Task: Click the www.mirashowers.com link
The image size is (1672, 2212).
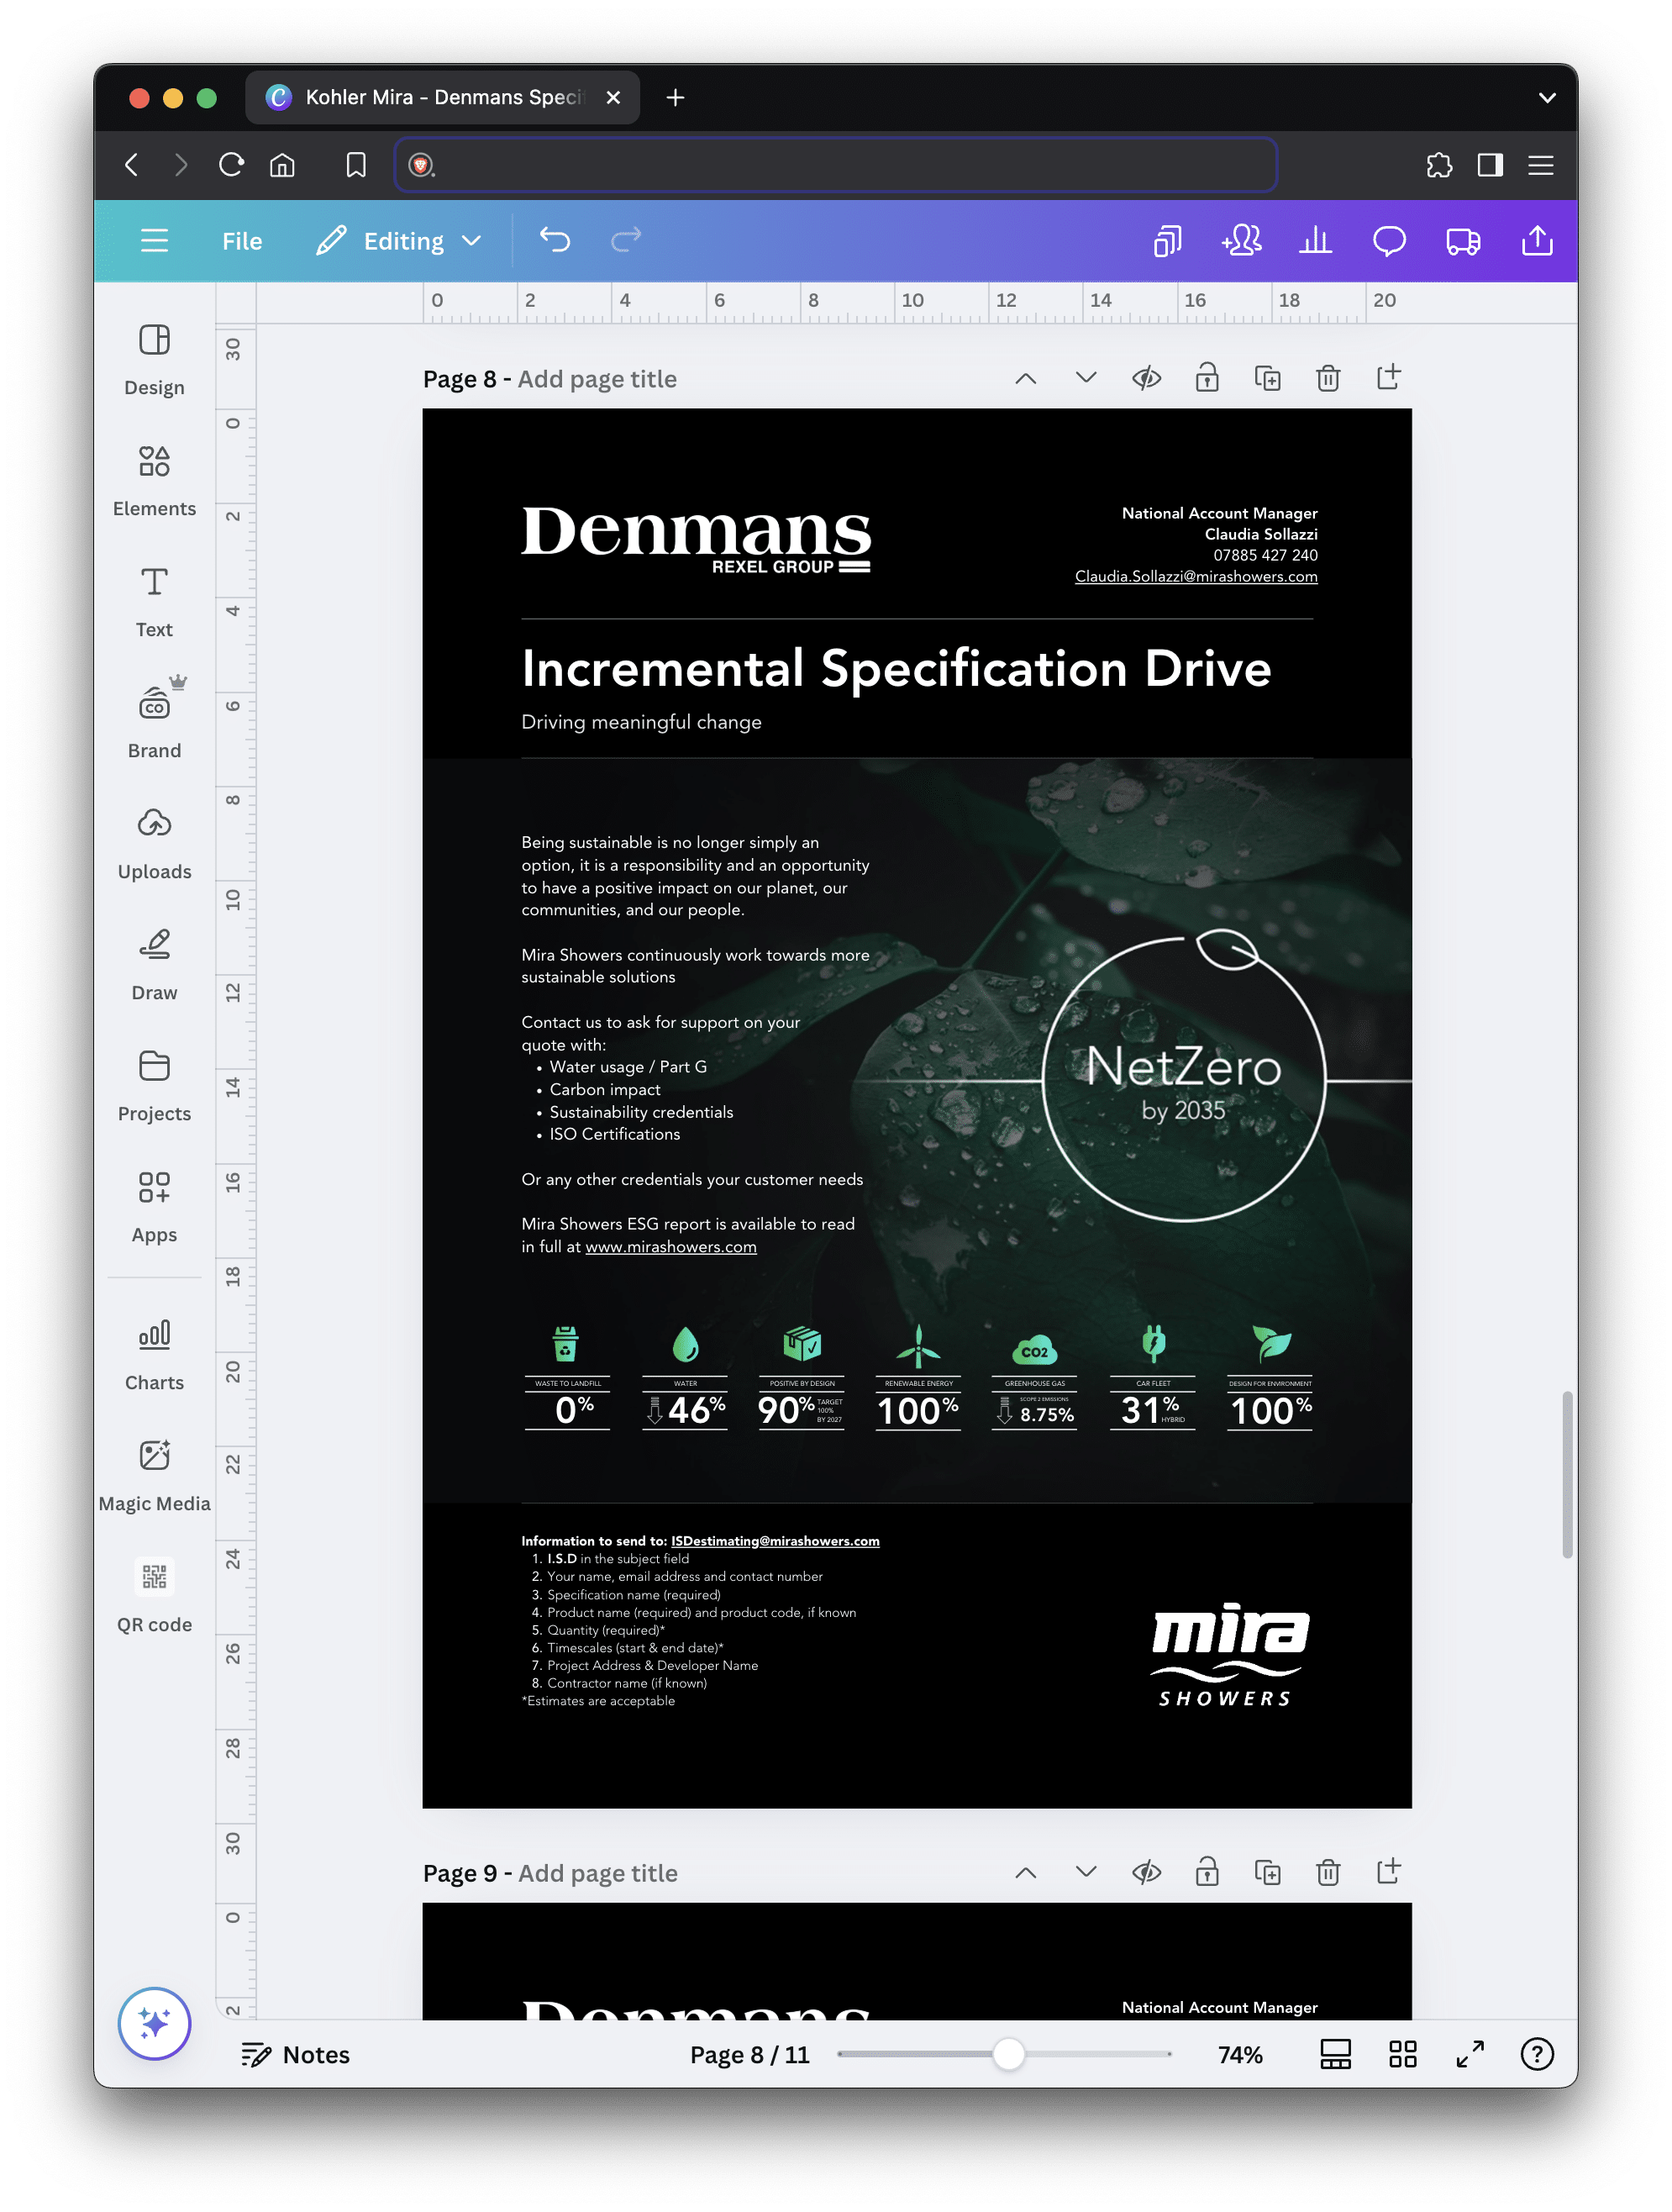Action: pos(671,1247)
